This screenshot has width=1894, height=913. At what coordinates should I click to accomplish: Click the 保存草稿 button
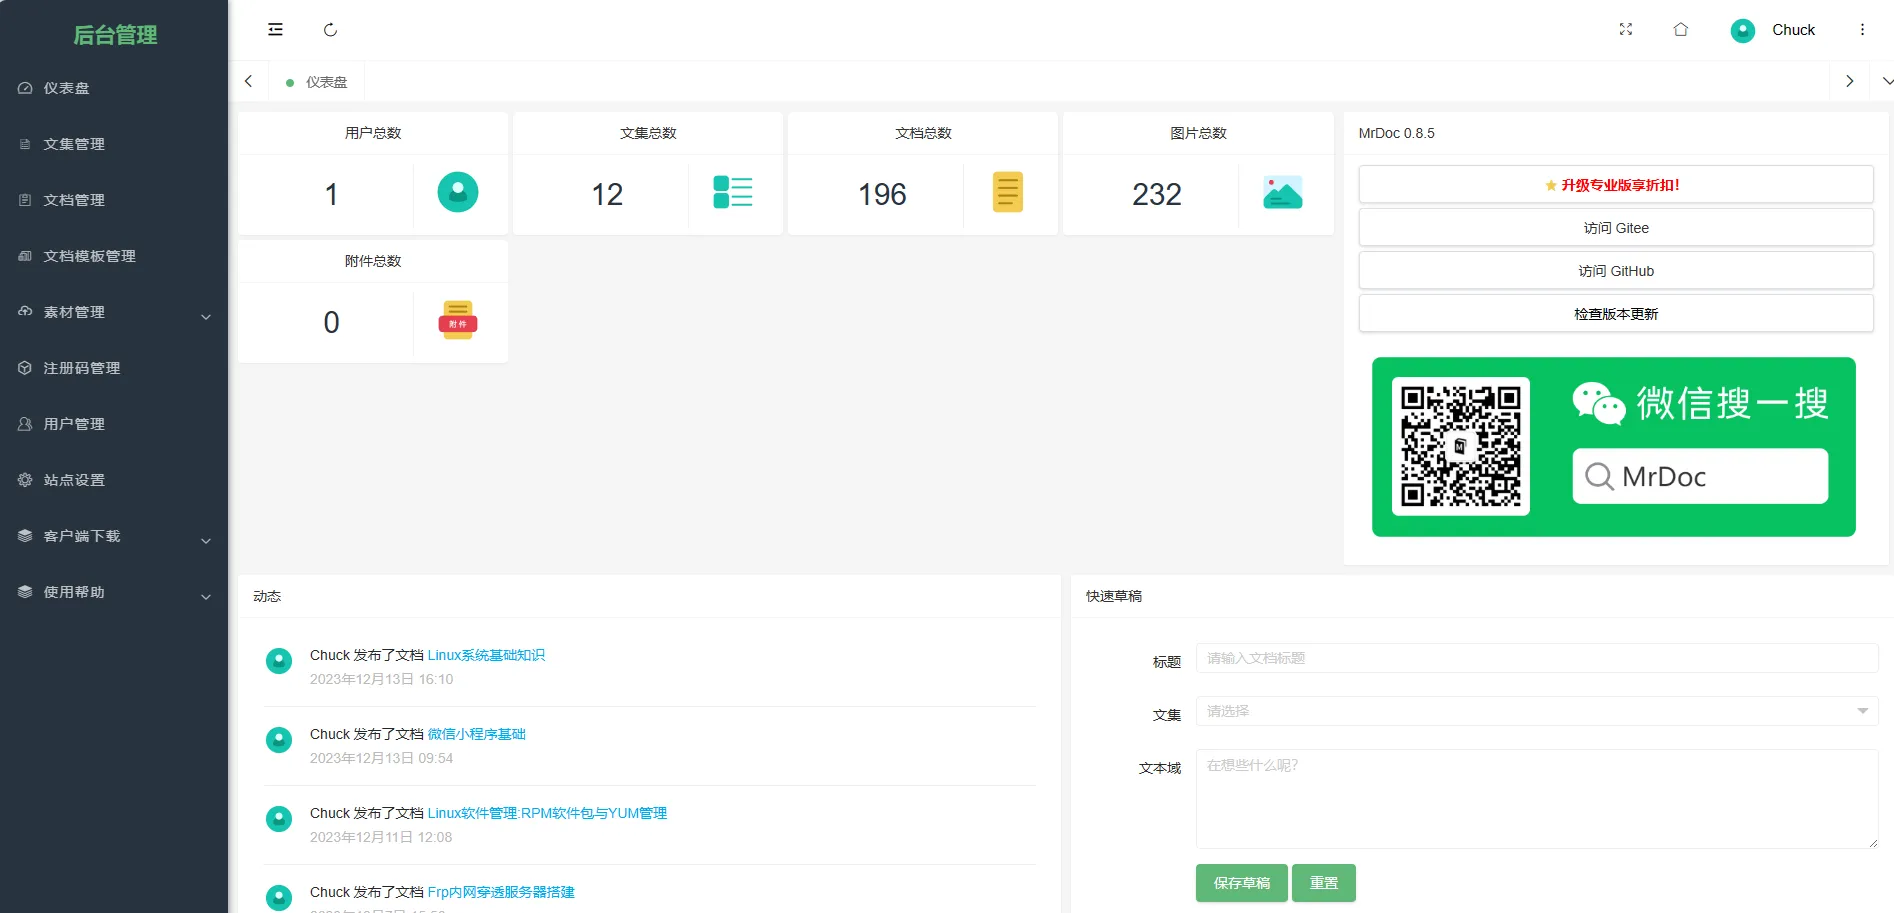coord(1241,883)
